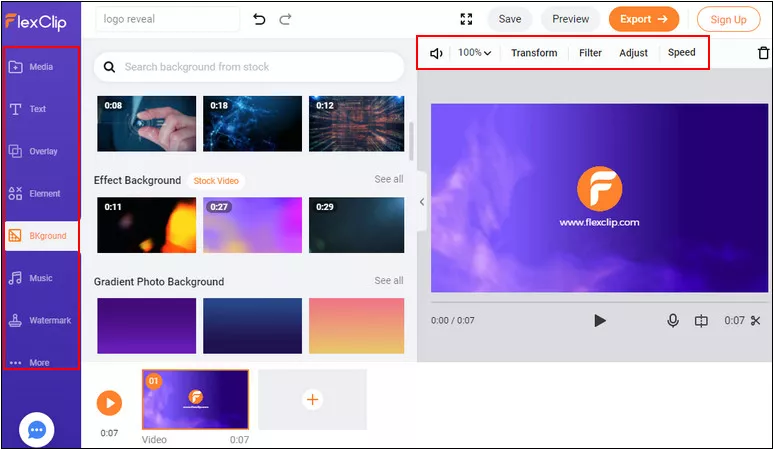Select storyboard clip 01
774x450 pixels.
tap(195, 400)
